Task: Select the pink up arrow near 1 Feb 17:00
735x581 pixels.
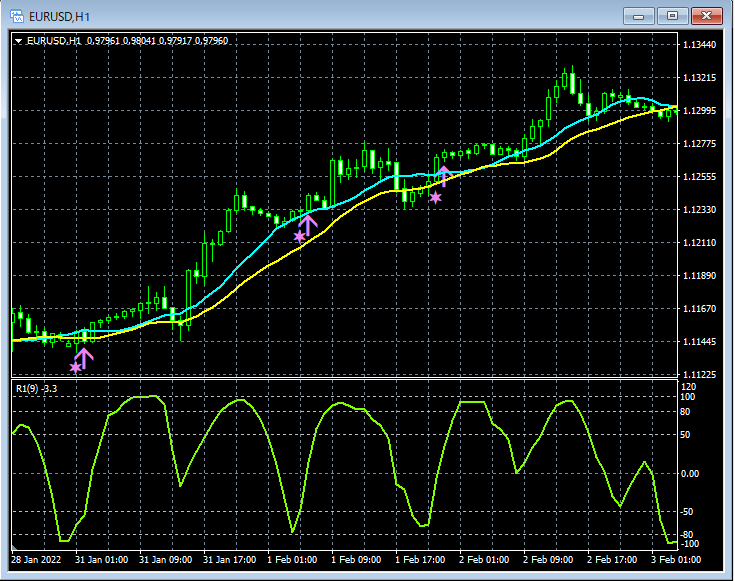Action: pyautogui.click(x=443, y=176)
